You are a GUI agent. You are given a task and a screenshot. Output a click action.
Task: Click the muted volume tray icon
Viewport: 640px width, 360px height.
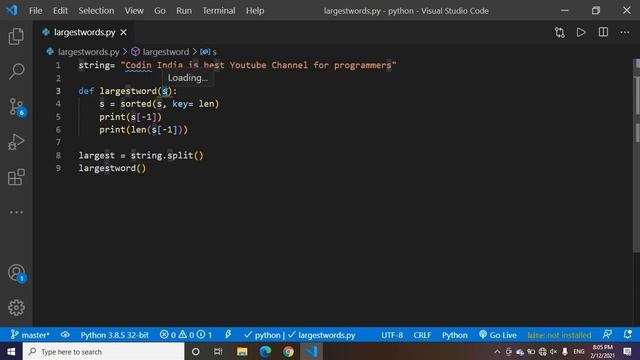pos(553,351)
